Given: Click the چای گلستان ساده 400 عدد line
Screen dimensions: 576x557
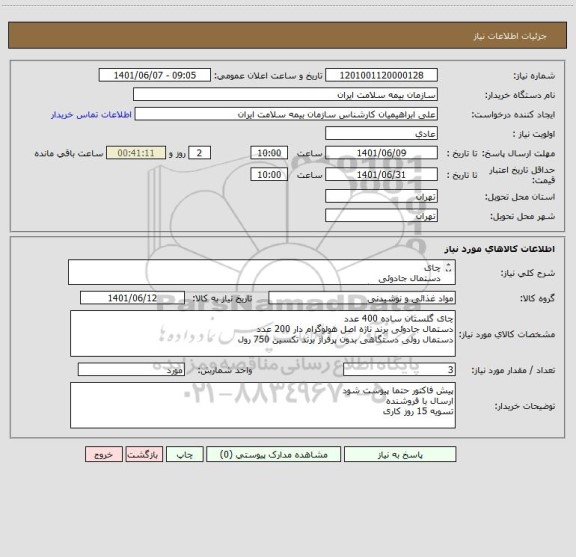Looking at the screenshot, I should (x=399, y=318).
